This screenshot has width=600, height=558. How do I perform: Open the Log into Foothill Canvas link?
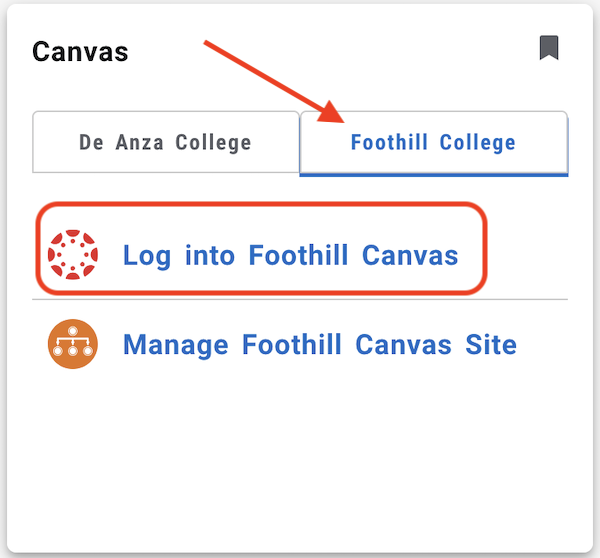coord(290,255)
